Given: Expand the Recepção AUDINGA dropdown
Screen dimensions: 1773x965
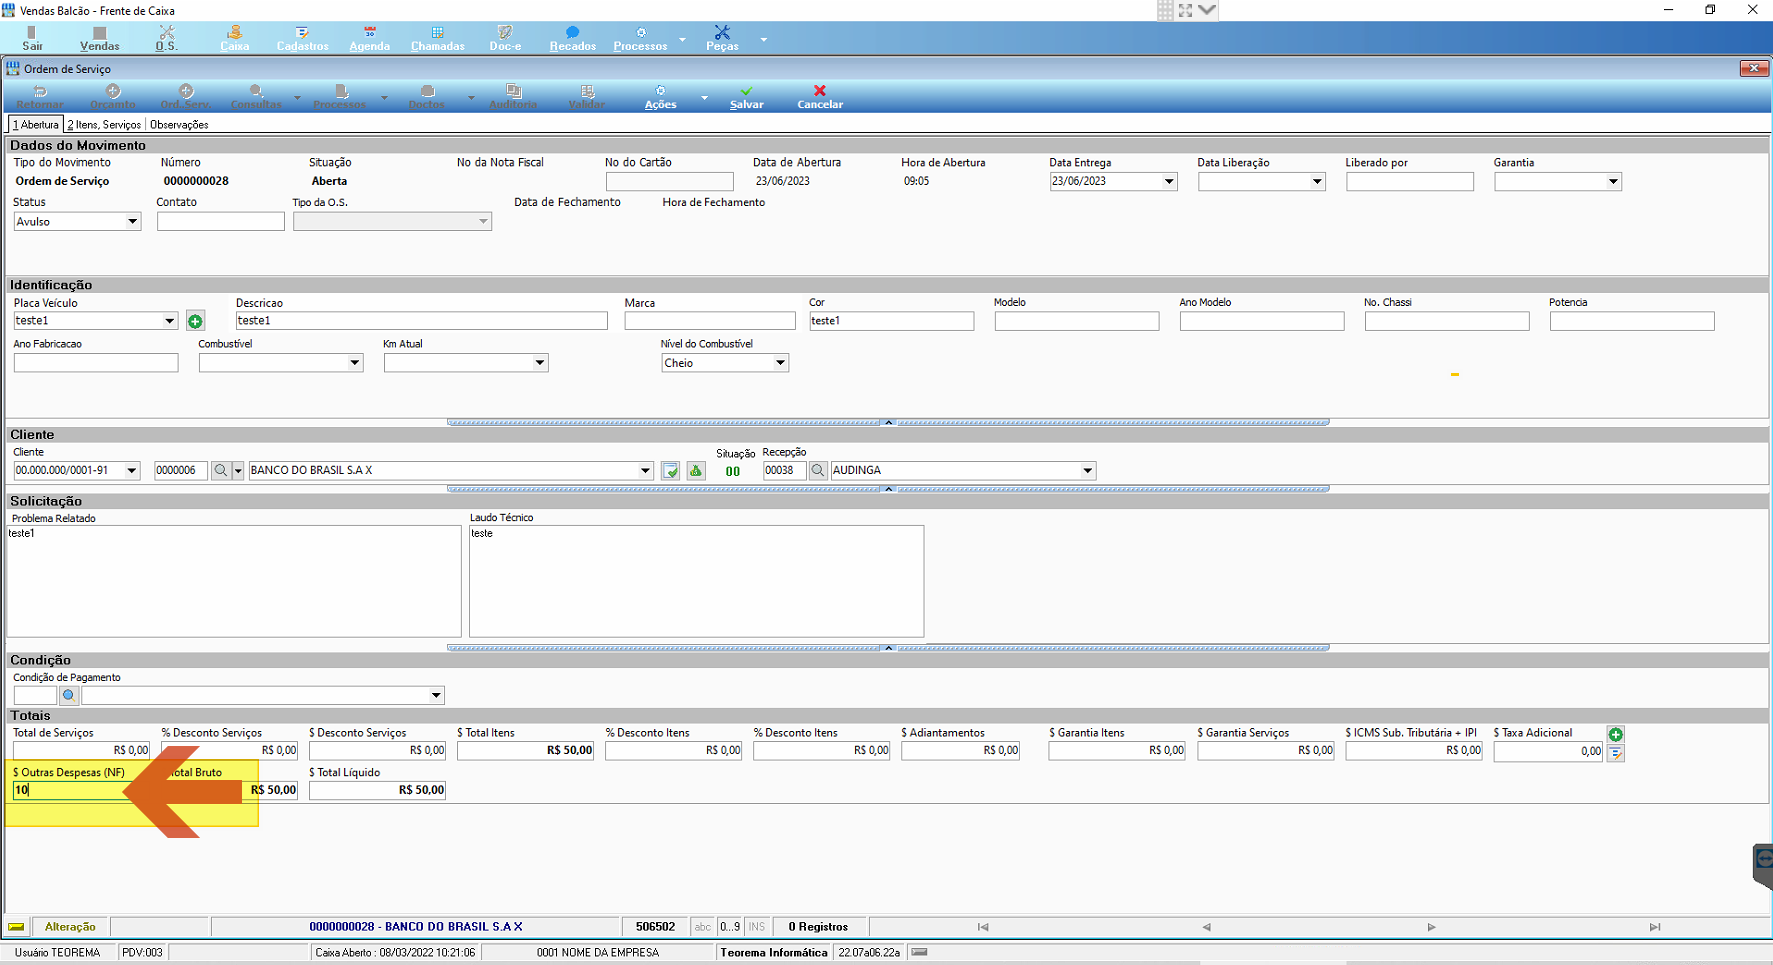Looking at the screenshot, I should click(x=1087, y=470).
